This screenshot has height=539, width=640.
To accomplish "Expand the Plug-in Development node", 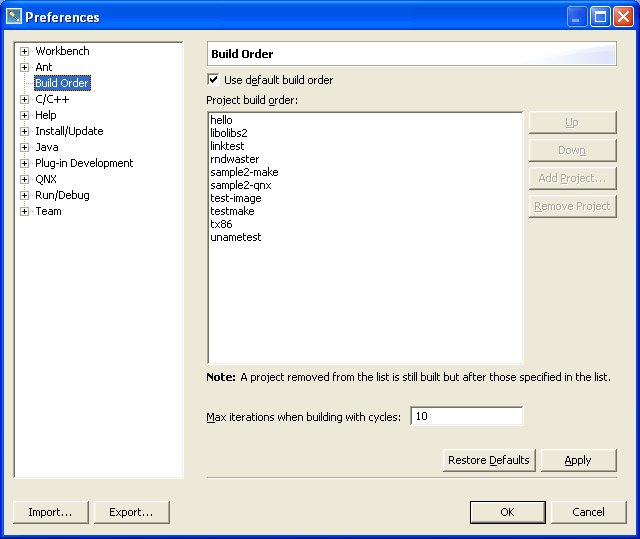I will (x=24, y=163).
